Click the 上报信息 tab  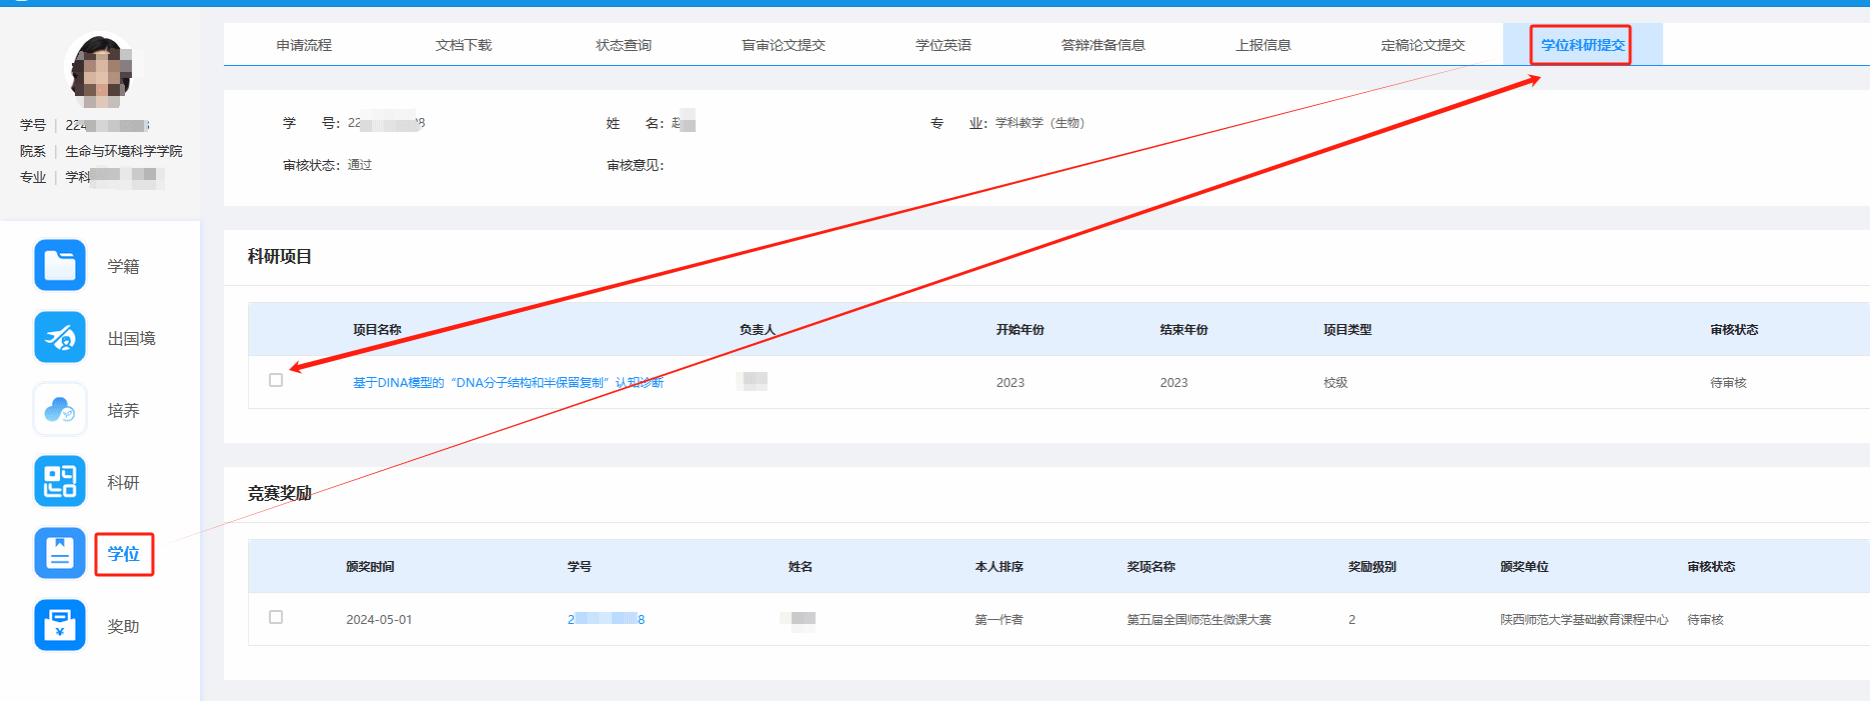tap(1263, 45)
